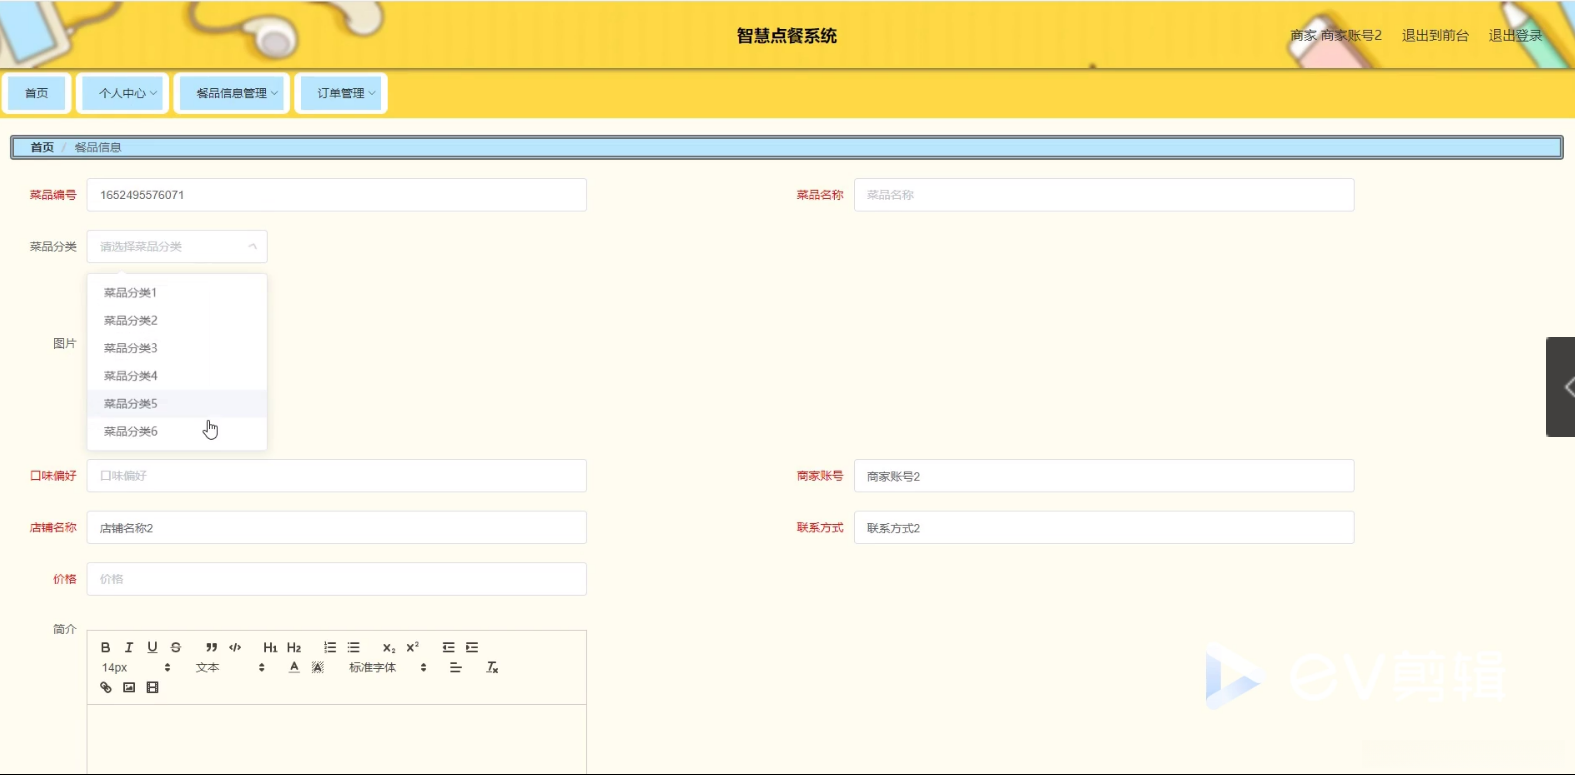
Task: Click the 店铺名称 input field
Action: 337,528
